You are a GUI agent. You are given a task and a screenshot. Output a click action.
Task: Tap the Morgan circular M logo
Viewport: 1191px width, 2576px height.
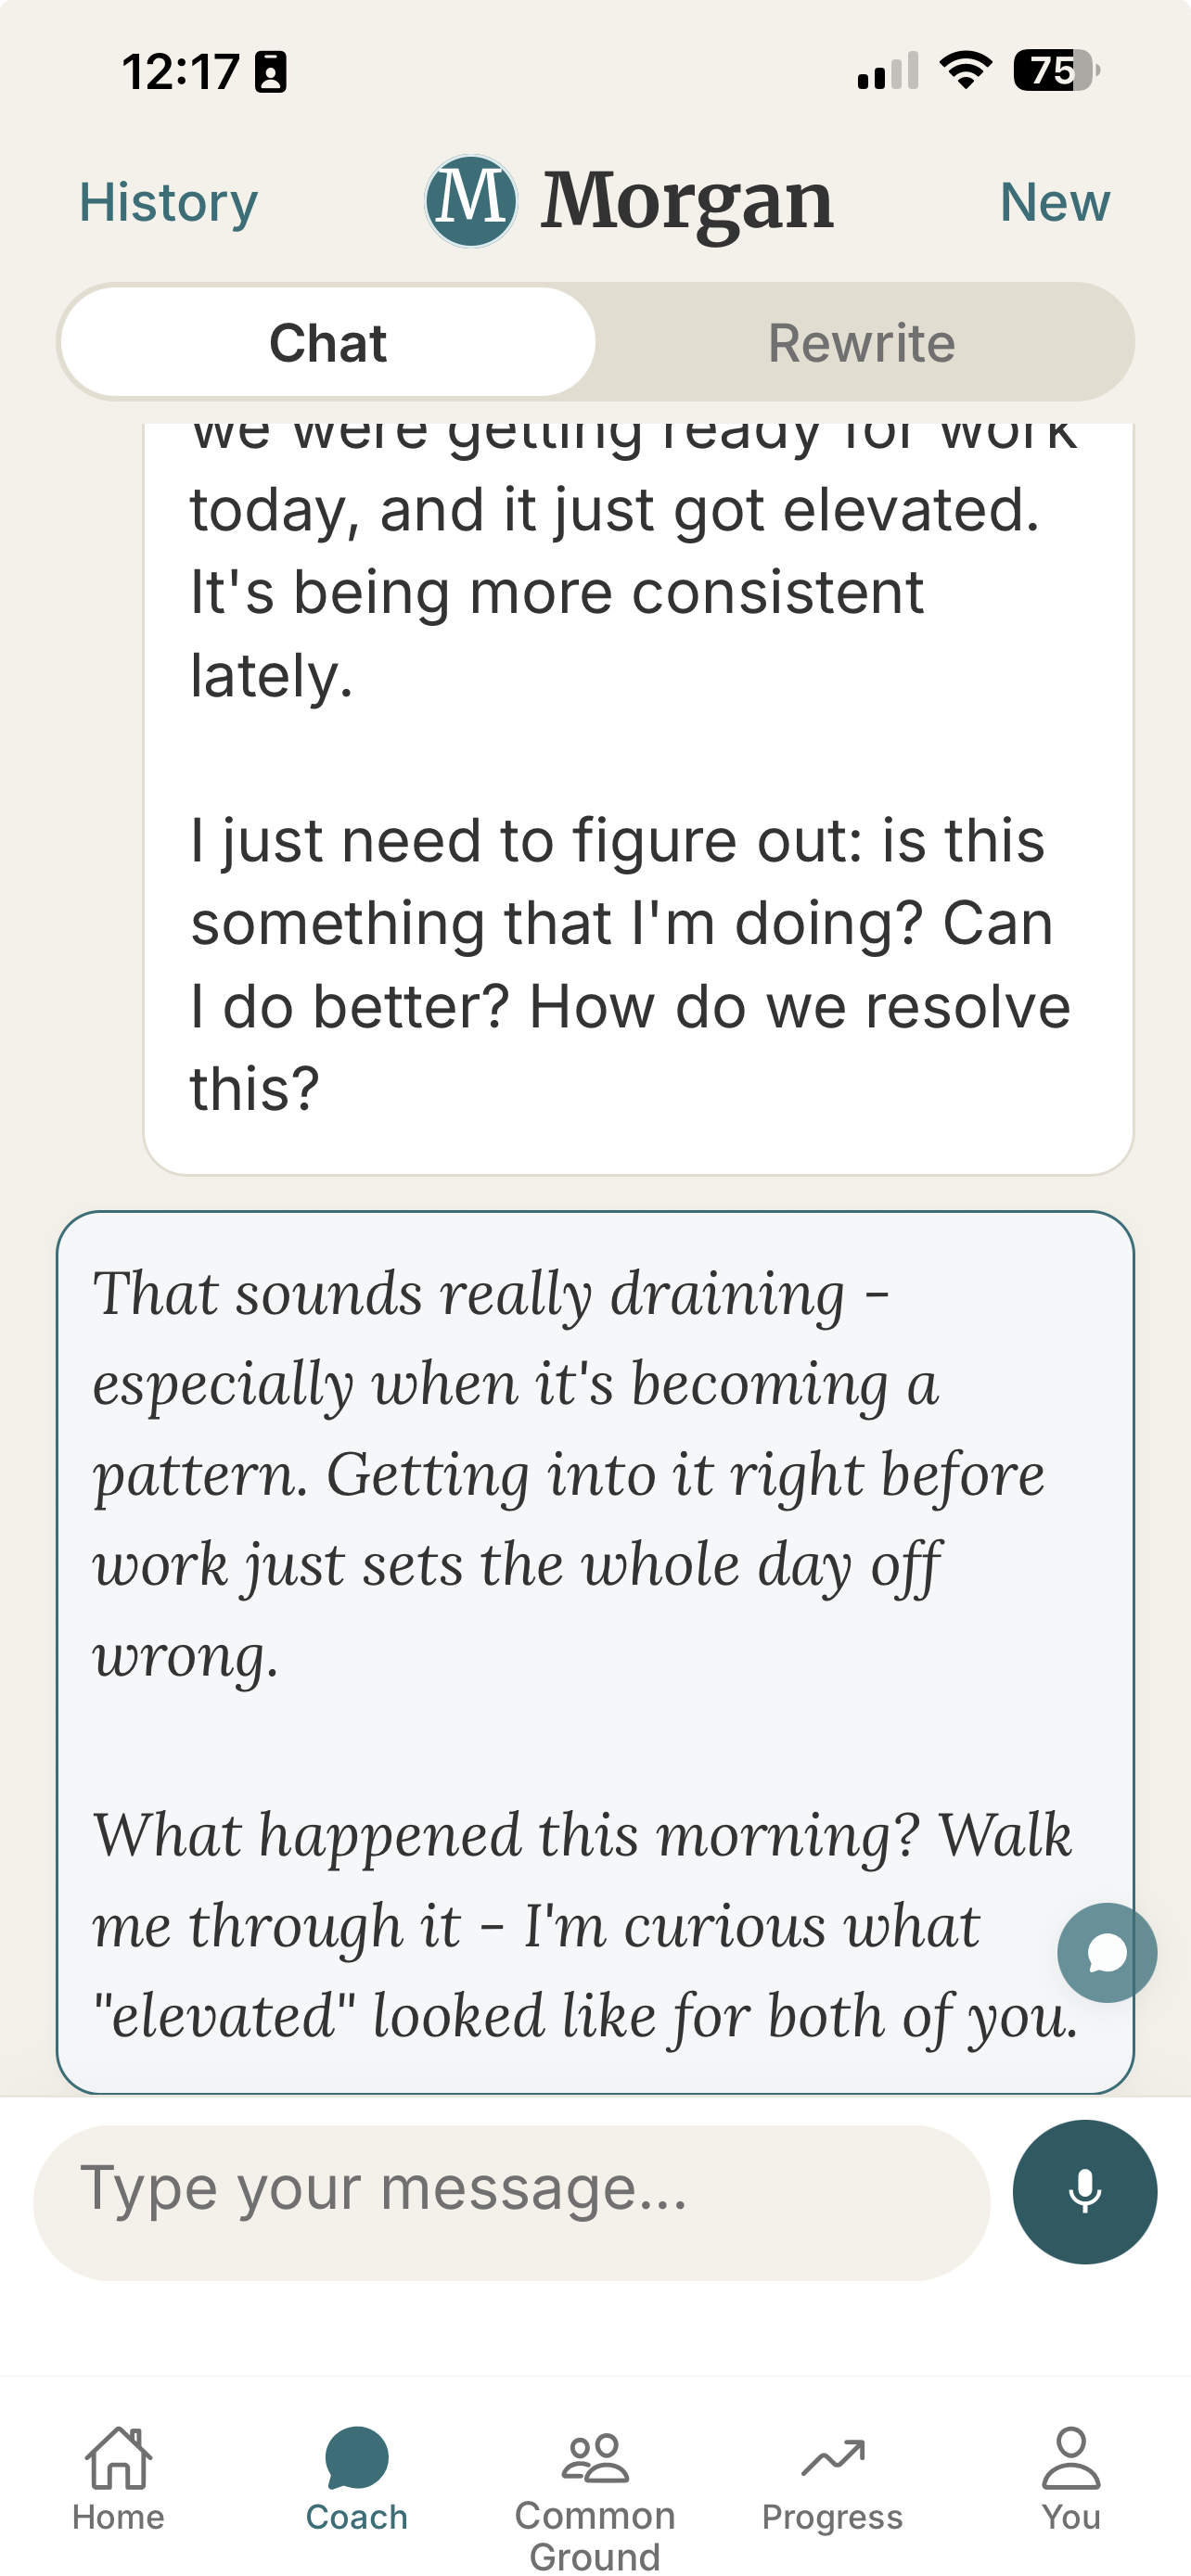470,200
